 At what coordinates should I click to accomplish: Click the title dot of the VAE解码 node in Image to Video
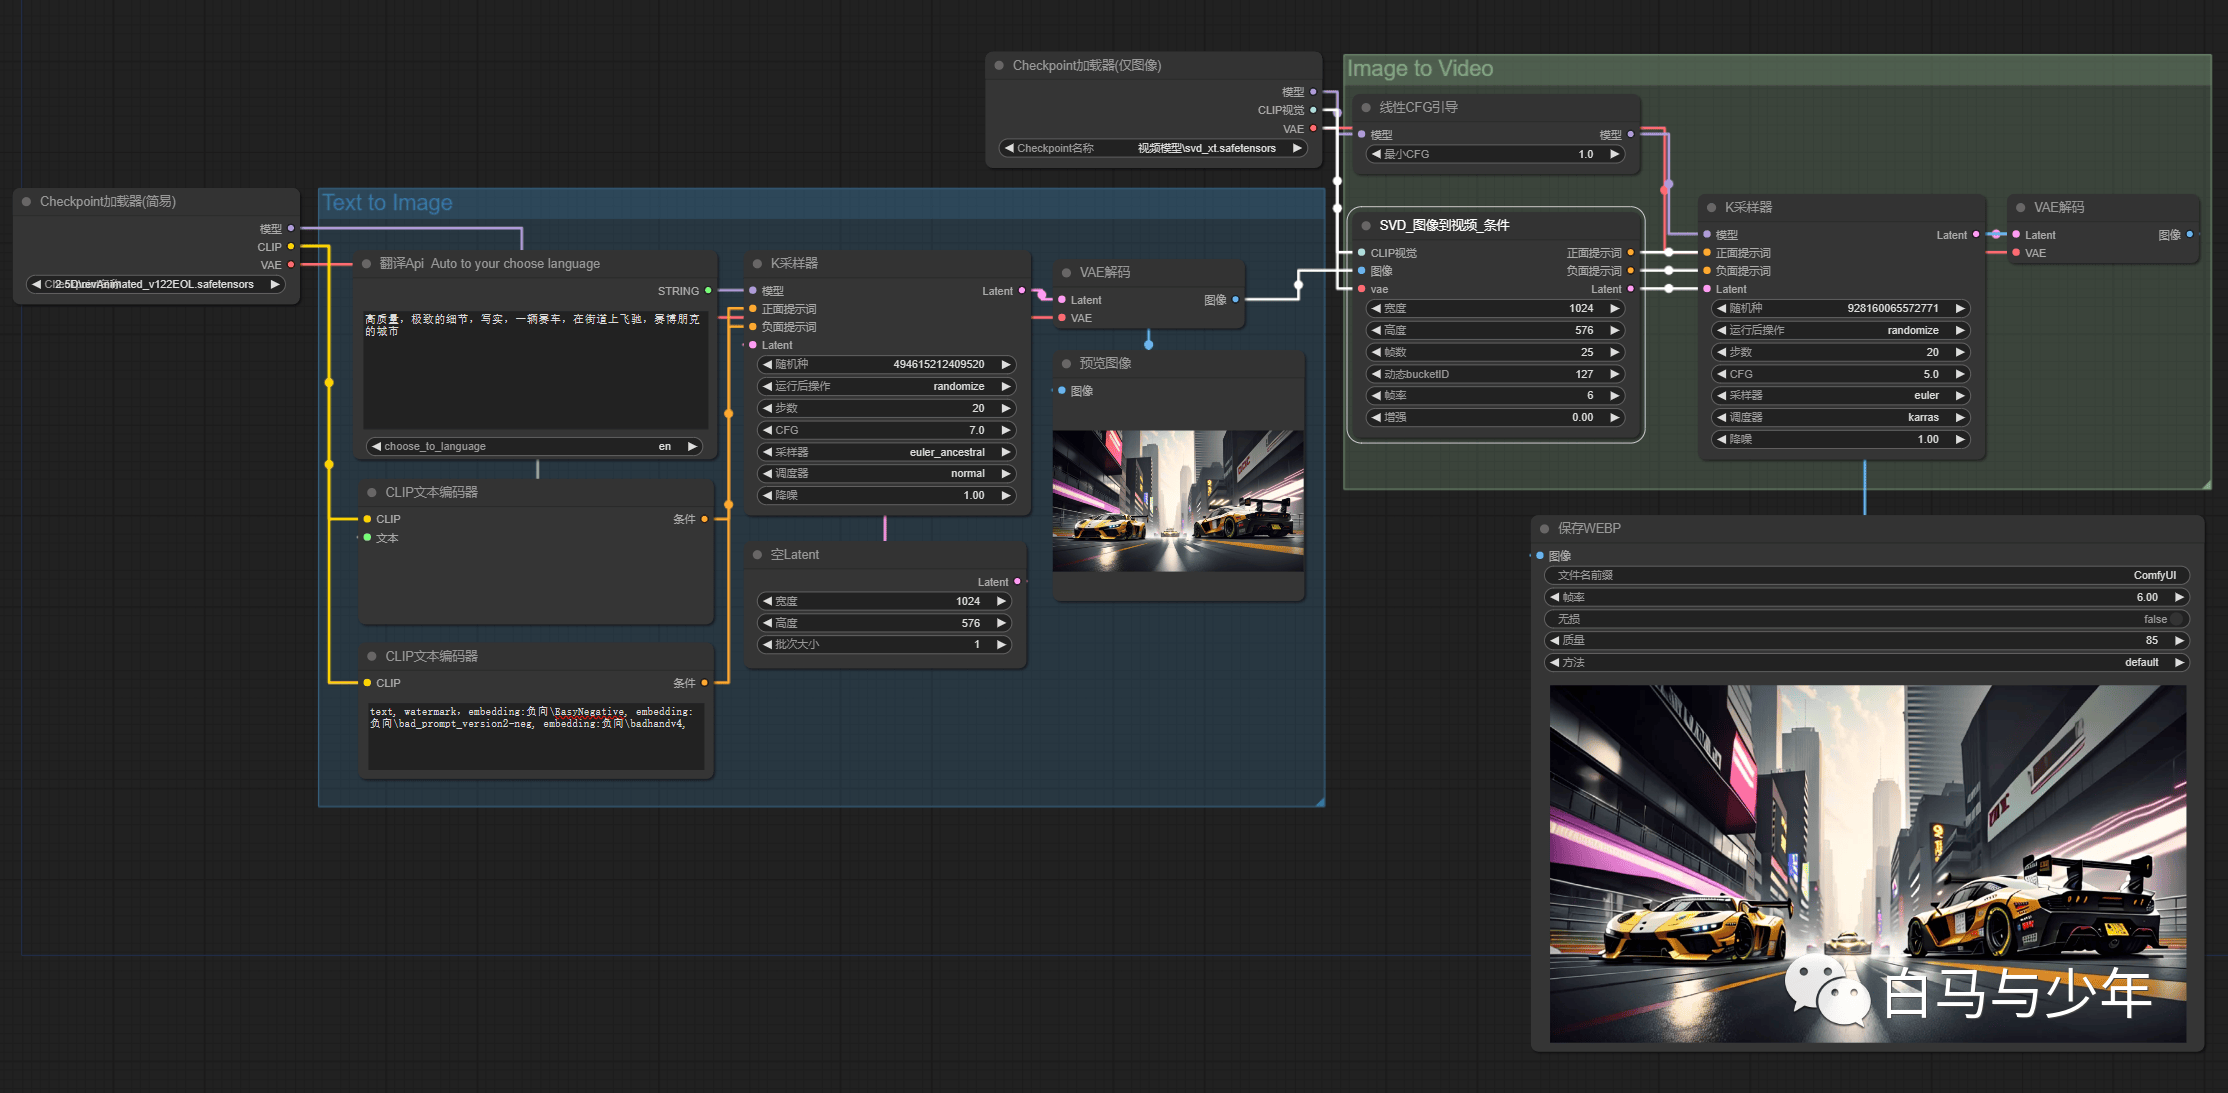tap(2021, 208)
